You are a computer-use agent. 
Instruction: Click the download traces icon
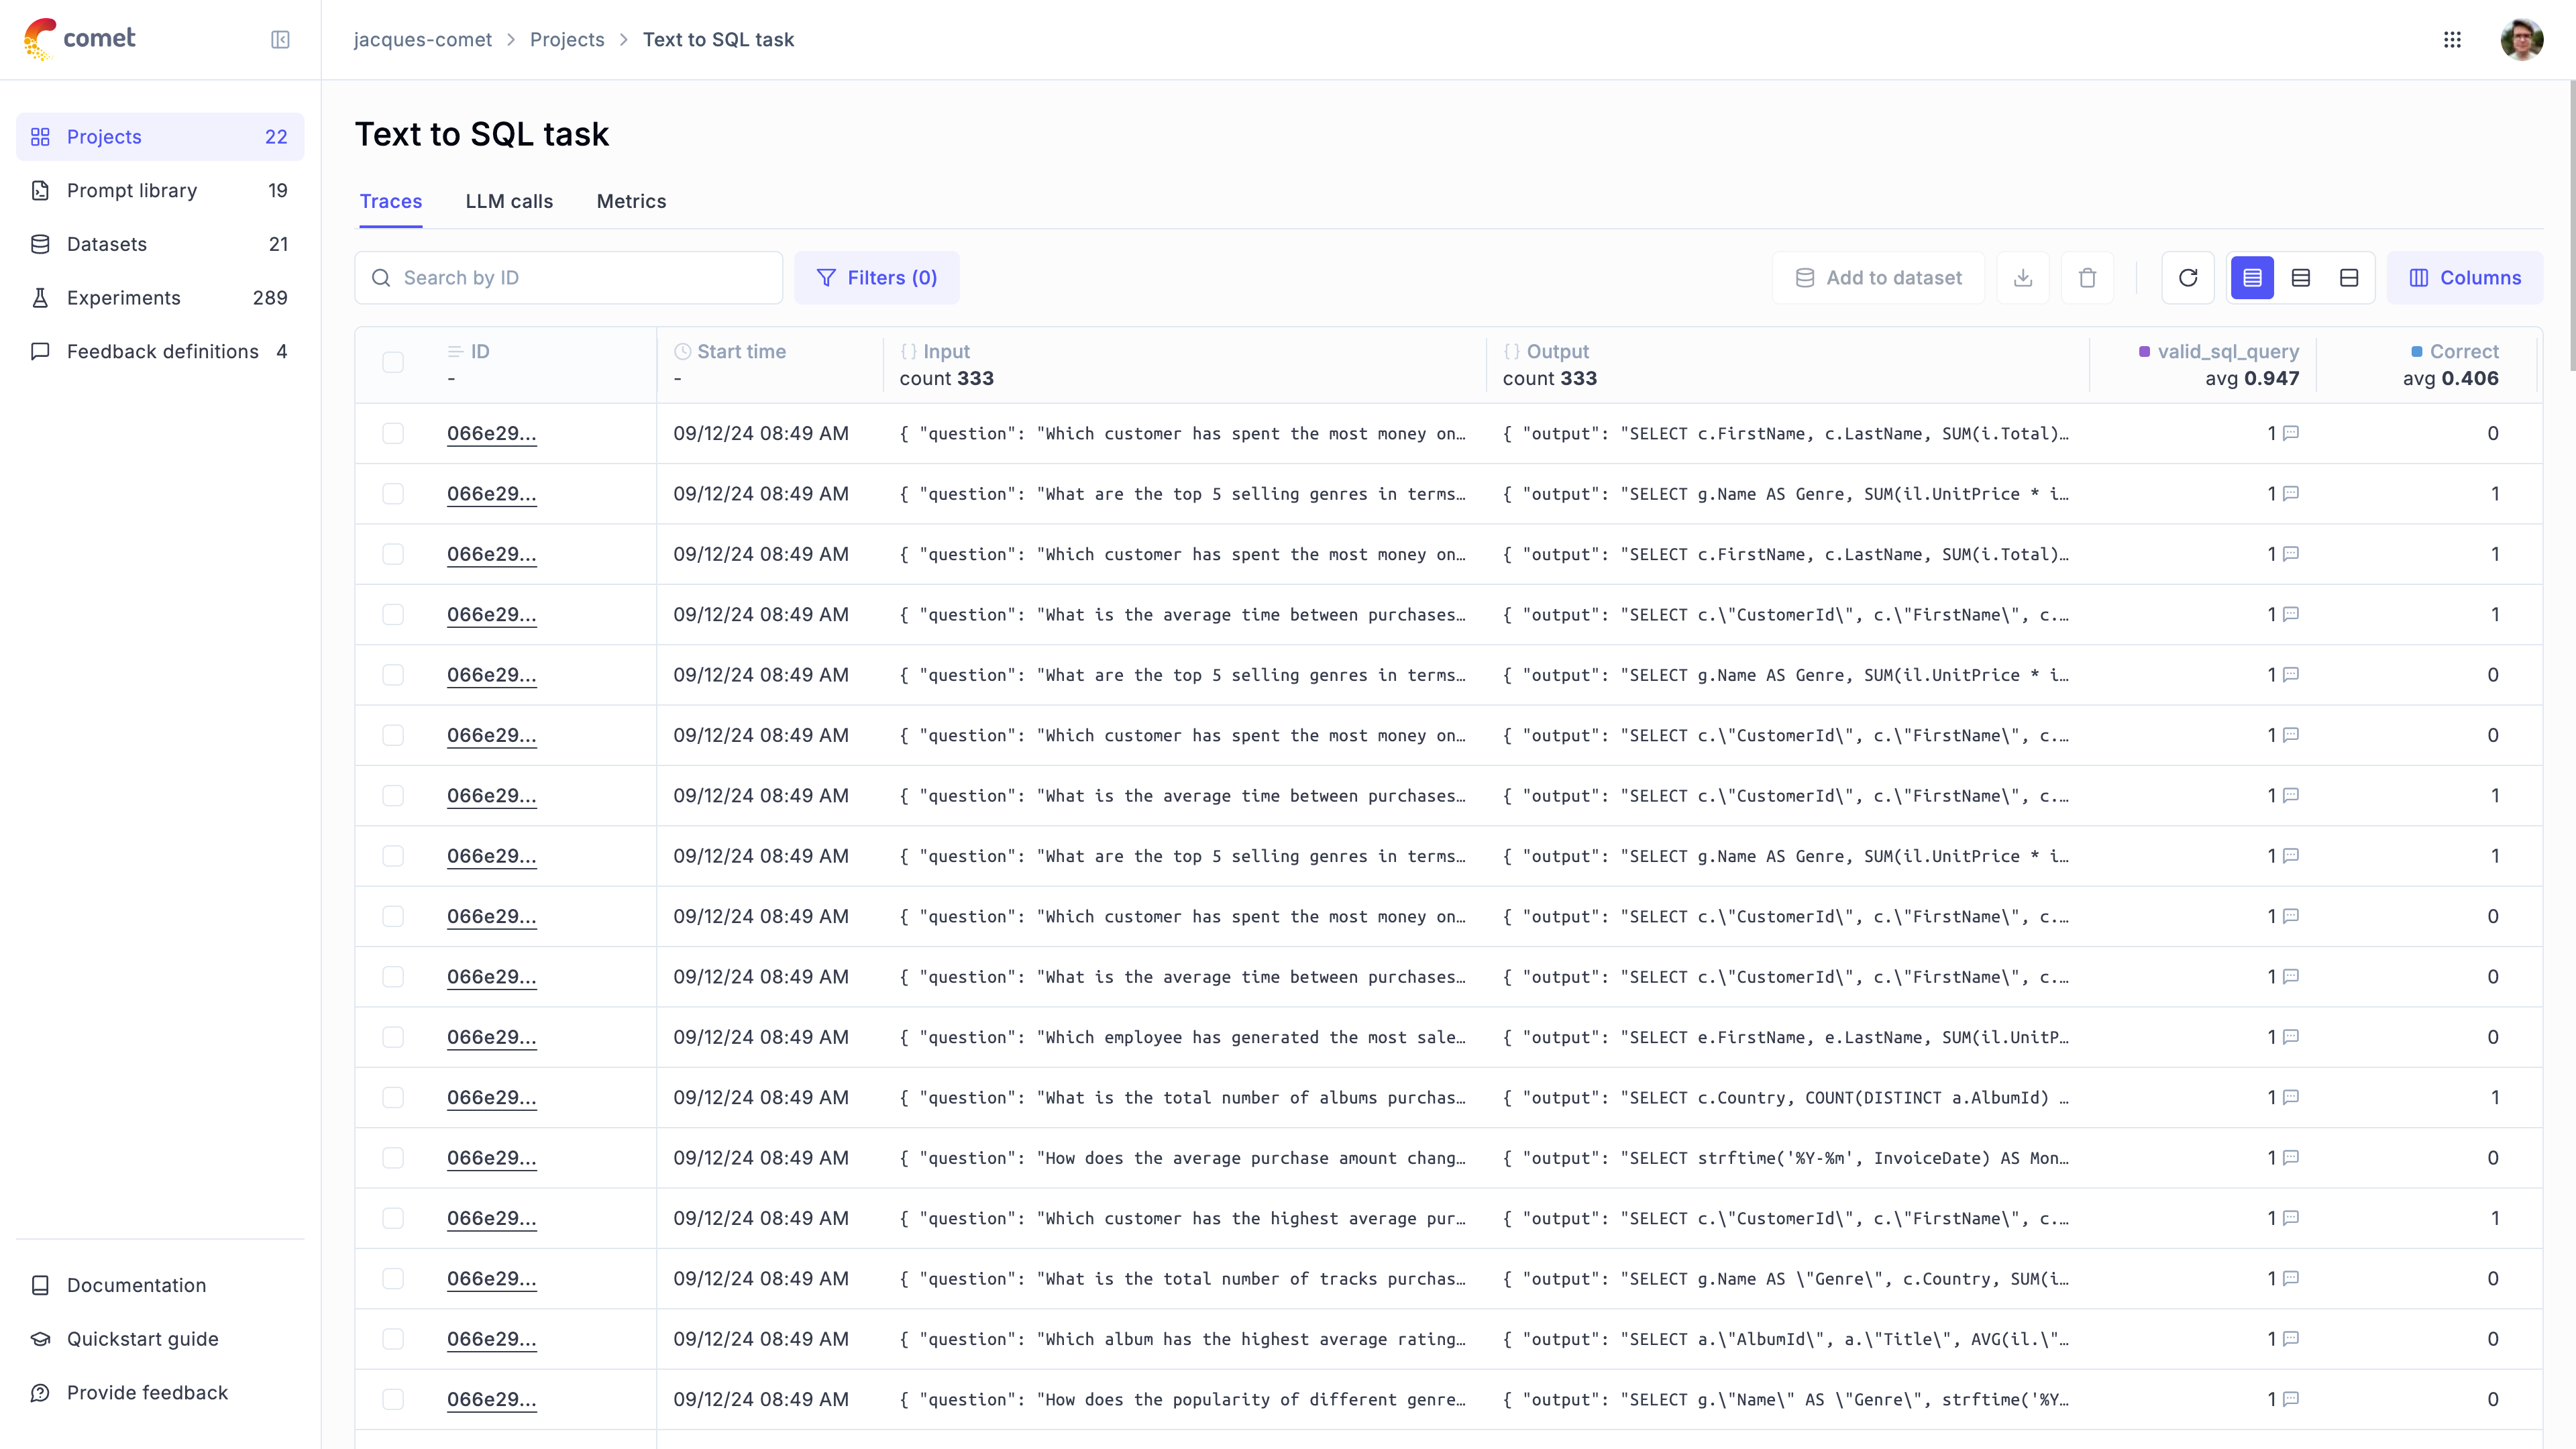2022,278
